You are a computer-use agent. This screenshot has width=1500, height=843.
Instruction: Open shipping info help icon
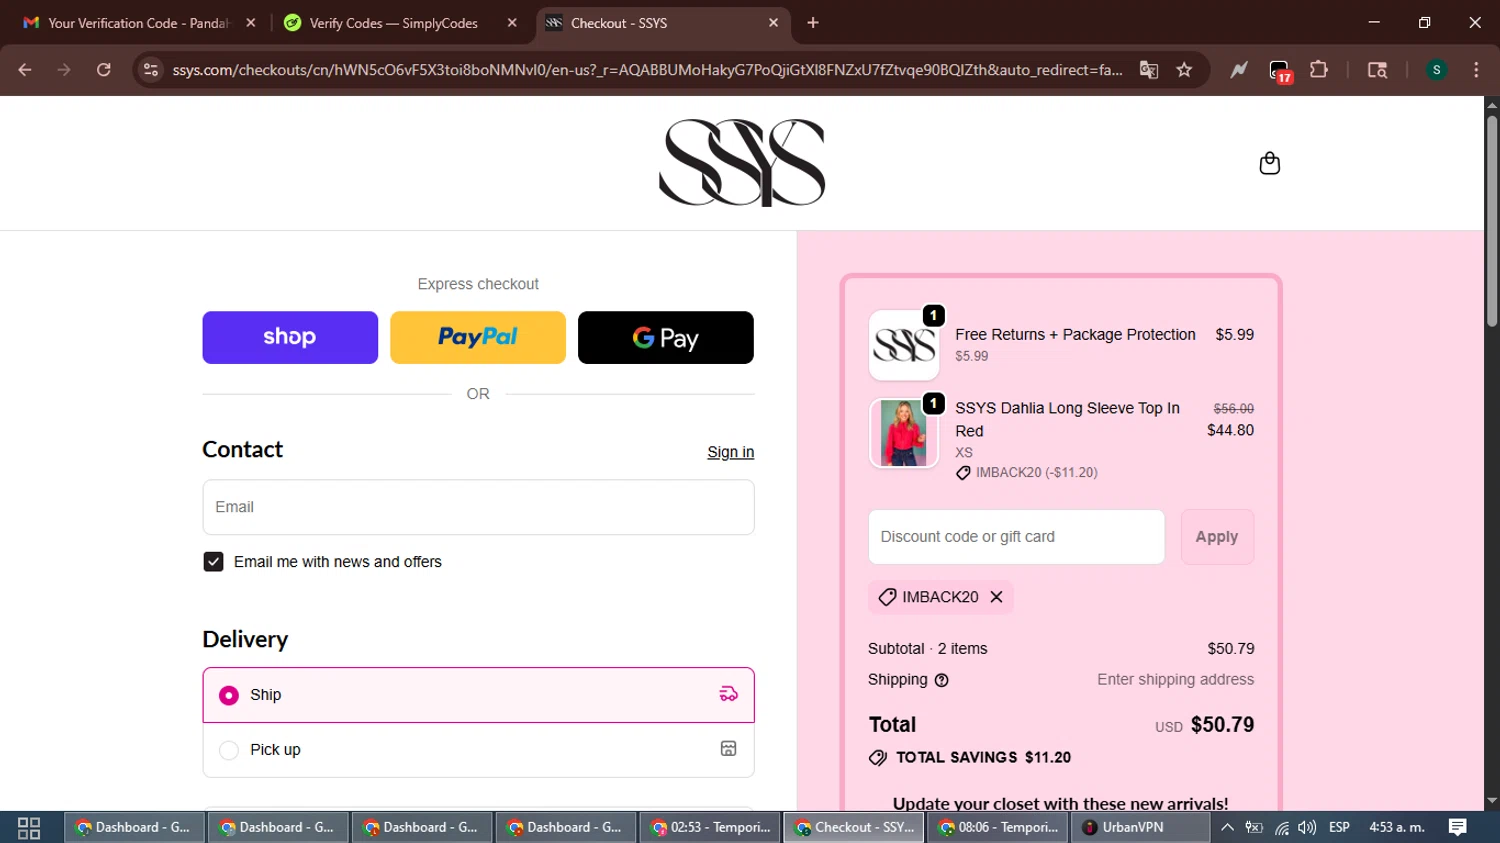[x=941, y=680]
